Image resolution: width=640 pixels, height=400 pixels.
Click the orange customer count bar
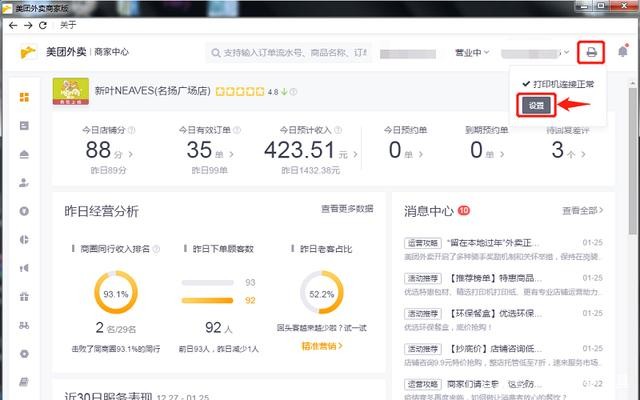[x=207, y=301]
